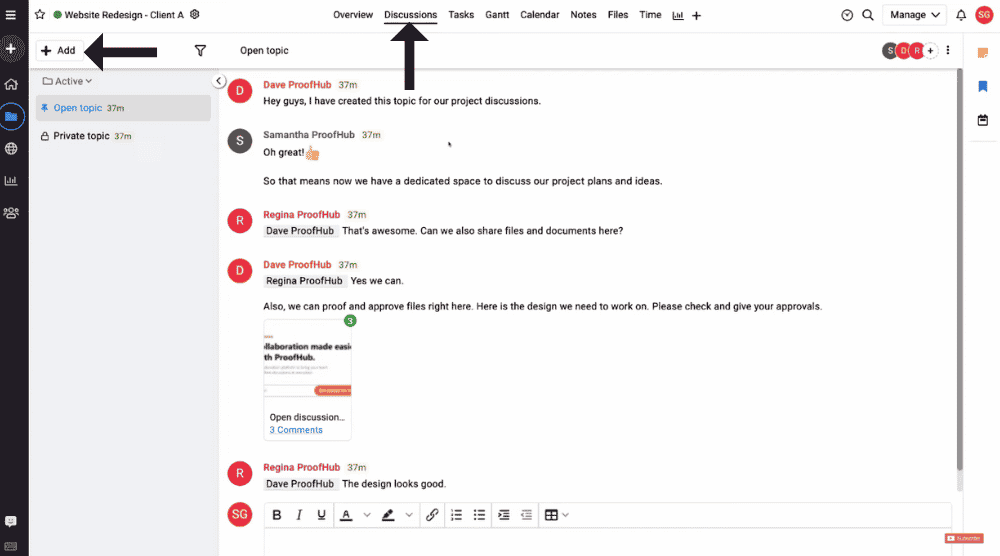
Task: Open the globe icon in sidebar
Action: (x=11, y=149)
